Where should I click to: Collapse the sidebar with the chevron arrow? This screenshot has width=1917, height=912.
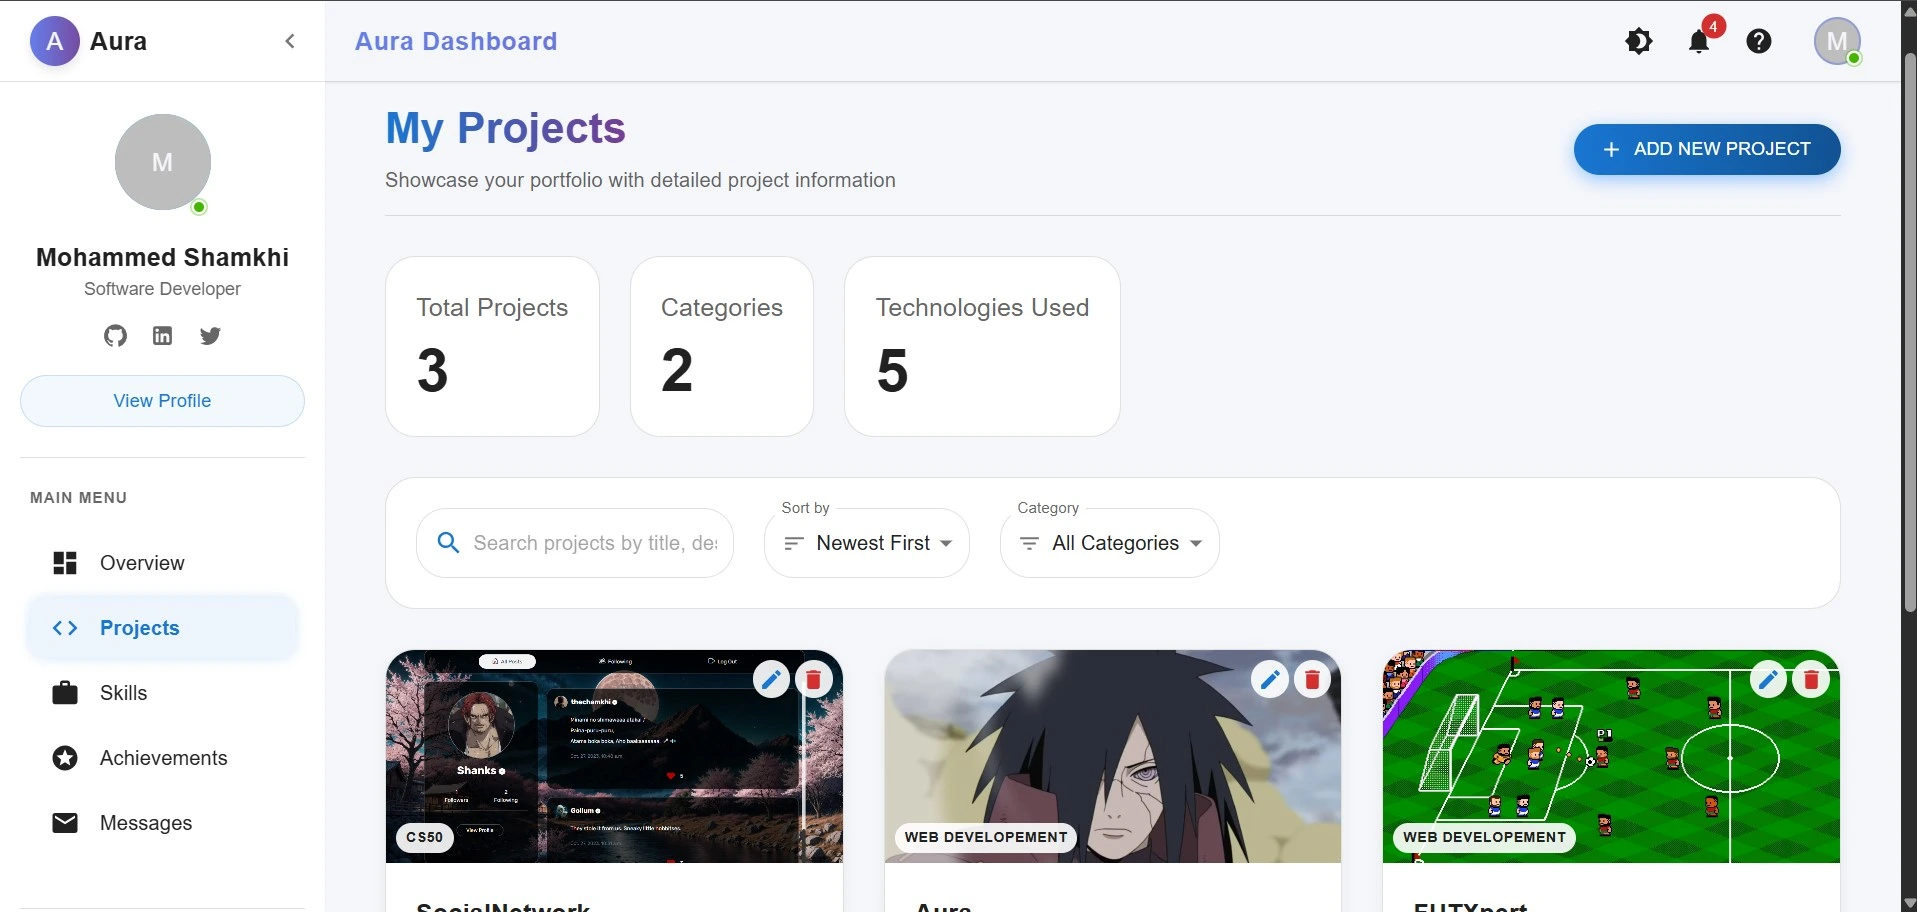pyautogui.click(x=290, y=41)
